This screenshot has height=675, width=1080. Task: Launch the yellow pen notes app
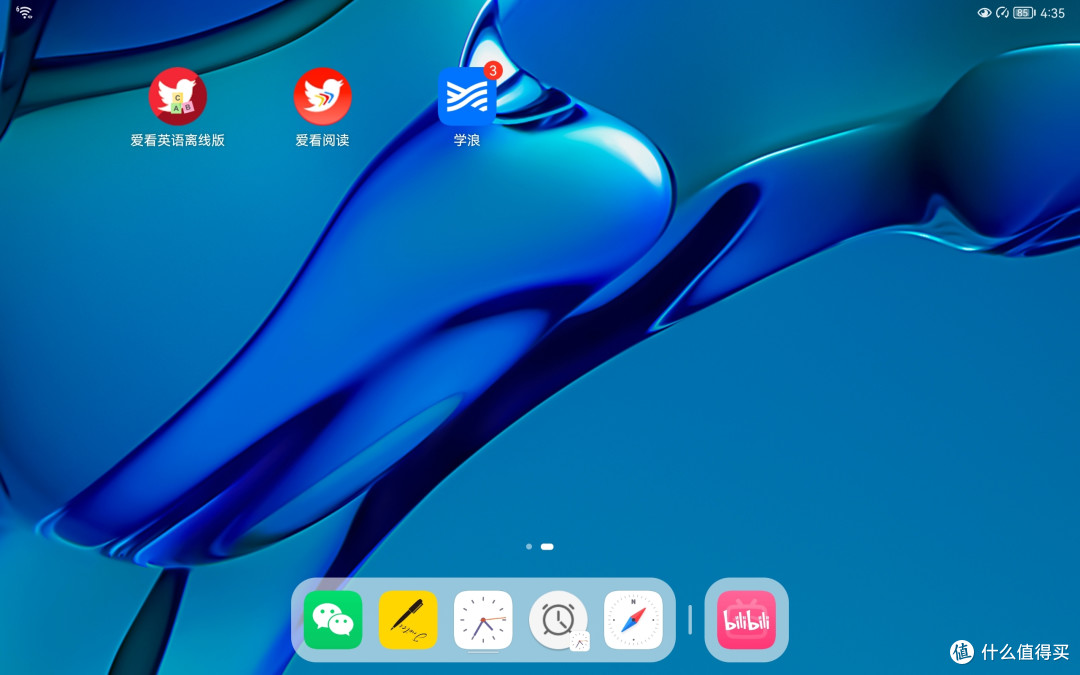pyautogui.click(x=408, y=620)
